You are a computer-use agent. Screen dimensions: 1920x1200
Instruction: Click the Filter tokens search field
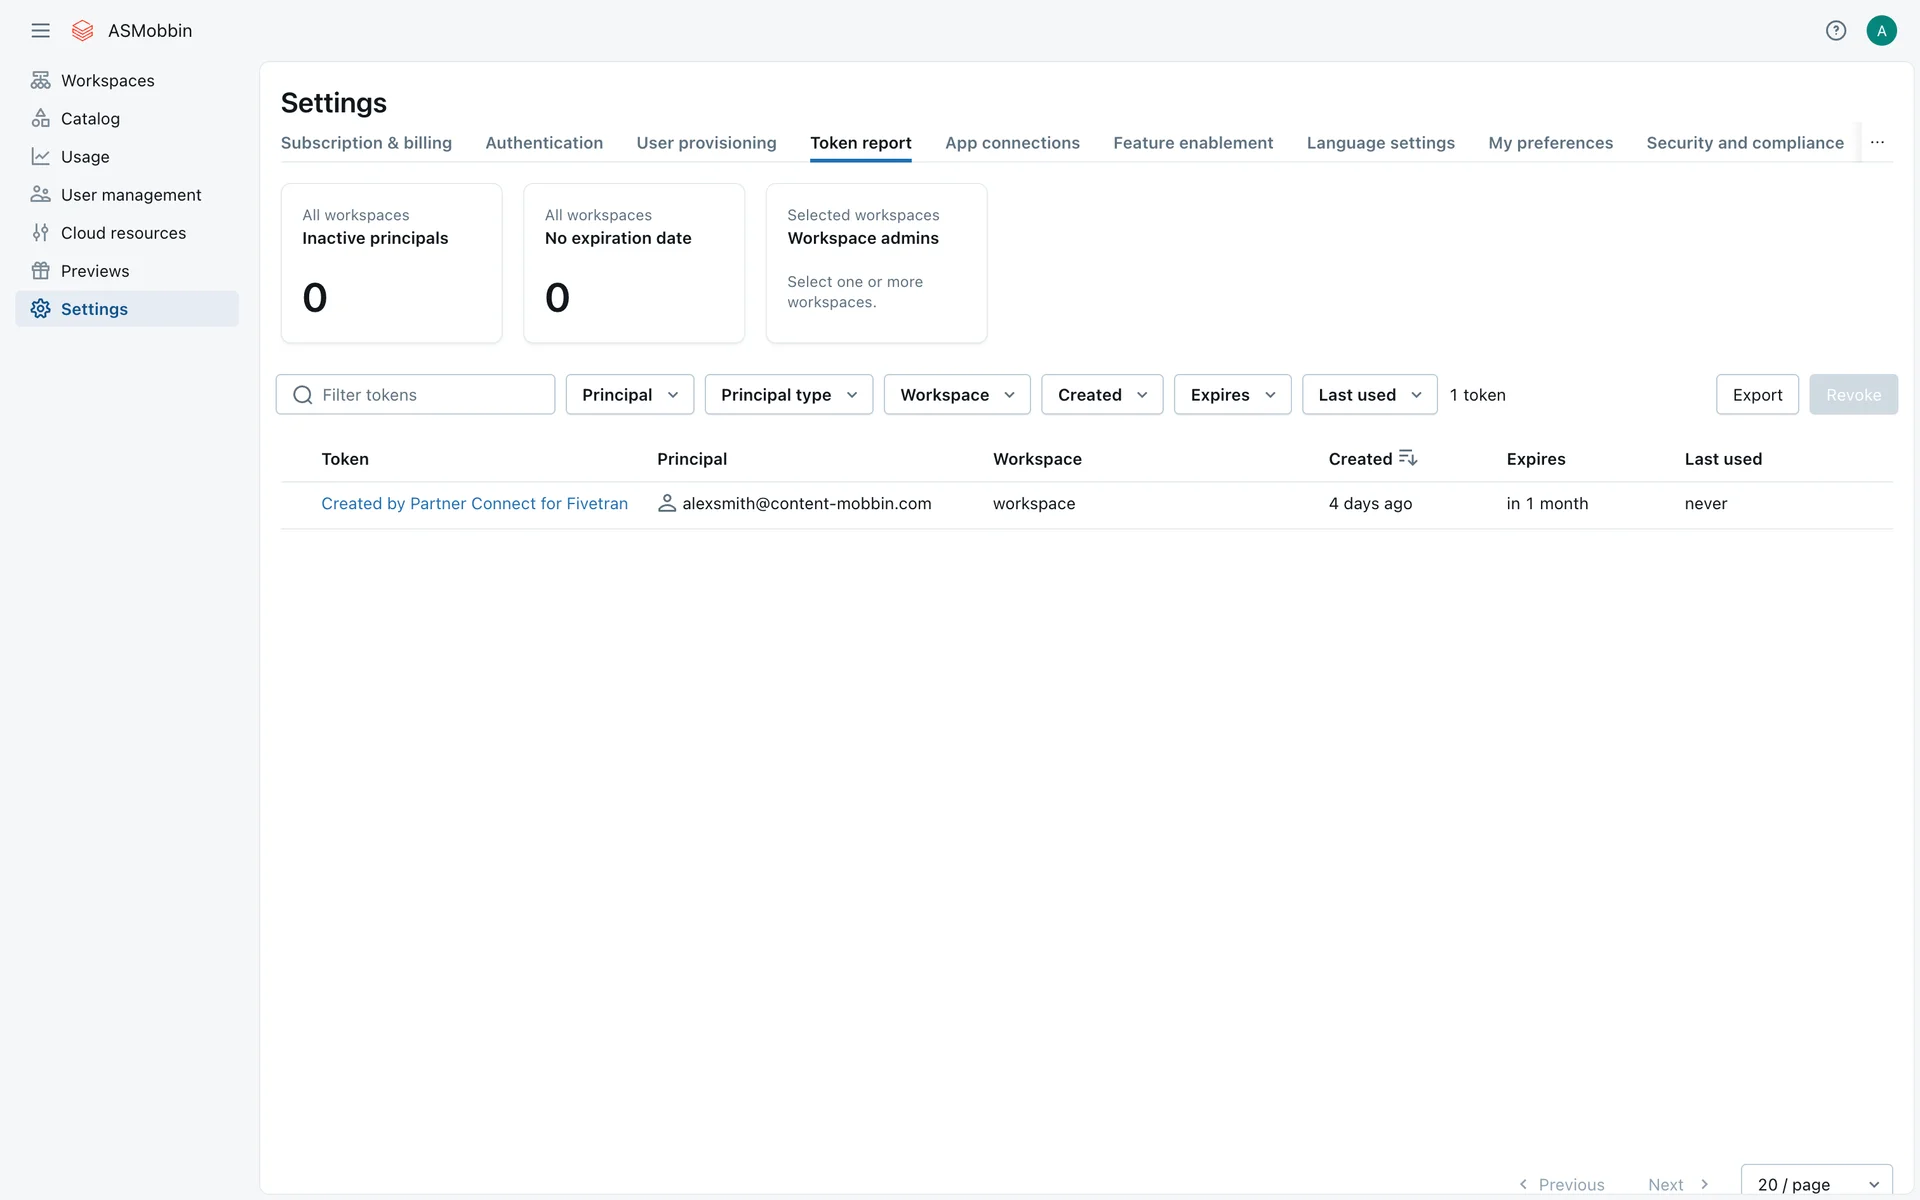pyautogui.click(x=430, y=395)
